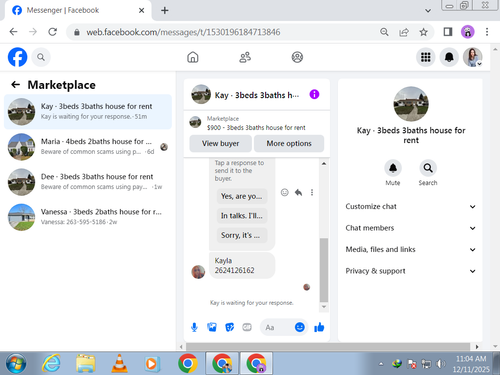500x375 pixels.
Task: Close the Messenger browser tab
Action: point(141,10)
